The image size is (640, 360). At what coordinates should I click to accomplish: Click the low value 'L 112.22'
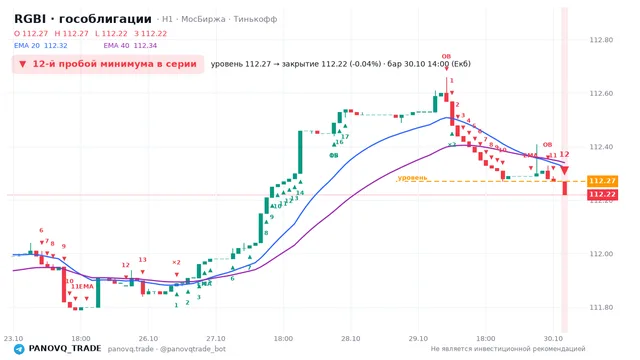tap(111, 33)
